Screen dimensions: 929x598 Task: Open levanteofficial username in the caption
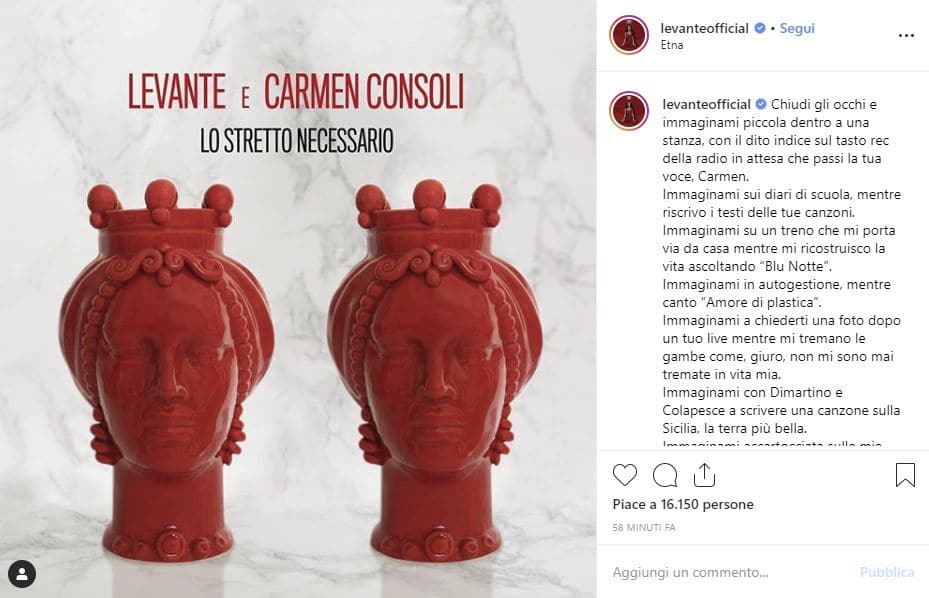[x=706, y=104]
